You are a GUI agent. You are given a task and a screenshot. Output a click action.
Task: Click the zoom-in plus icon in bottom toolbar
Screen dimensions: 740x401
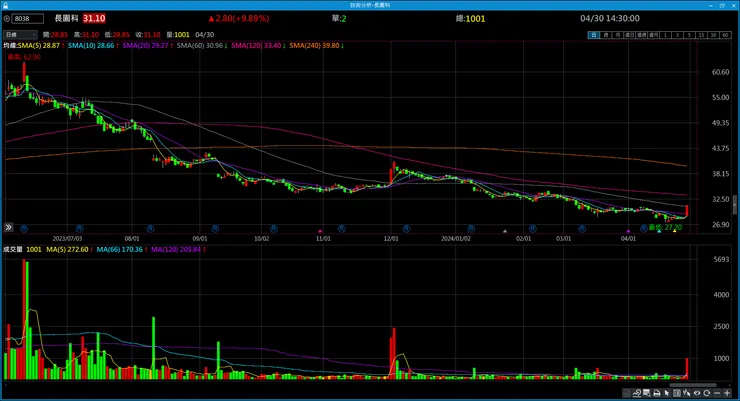click(x=727, y=393)
